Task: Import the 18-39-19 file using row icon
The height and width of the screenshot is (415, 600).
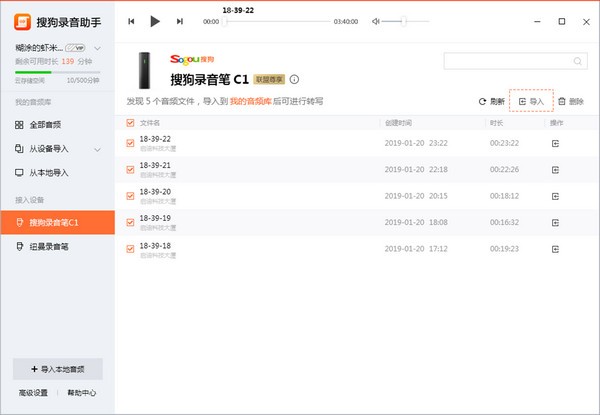Action: click(555, 222)
